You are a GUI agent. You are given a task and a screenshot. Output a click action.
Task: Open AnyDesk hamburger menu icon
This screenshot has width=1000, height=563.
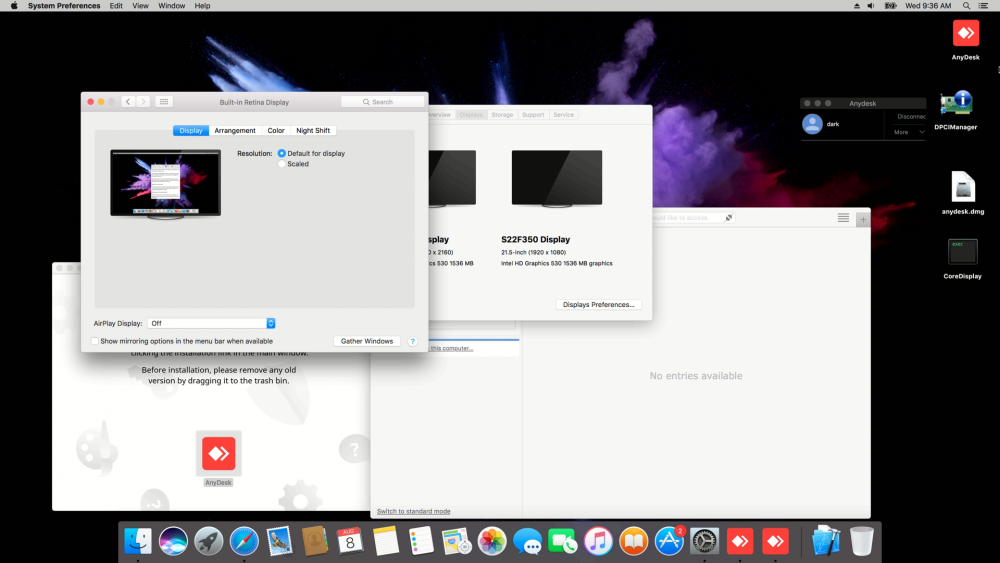click(x=843, y=218)
